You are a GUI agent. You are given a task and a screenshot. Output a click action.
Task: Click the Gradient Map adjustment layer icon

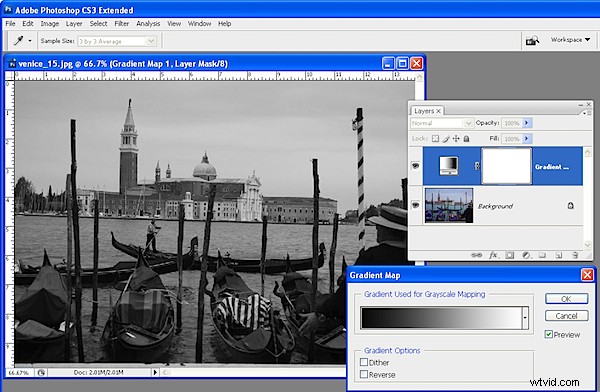pos(448,166)
